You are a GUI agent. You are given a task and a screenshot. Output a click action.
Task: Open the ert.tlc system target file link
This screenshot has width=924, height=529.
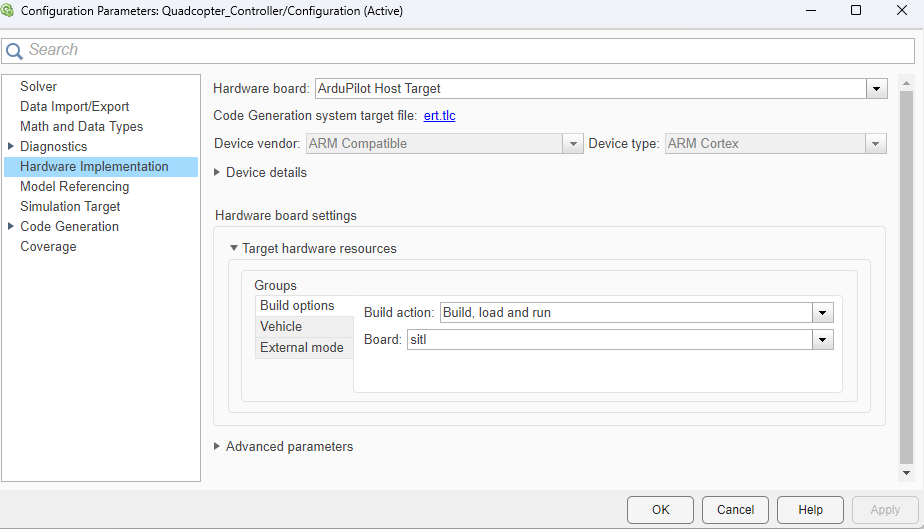tap(440, 115)
